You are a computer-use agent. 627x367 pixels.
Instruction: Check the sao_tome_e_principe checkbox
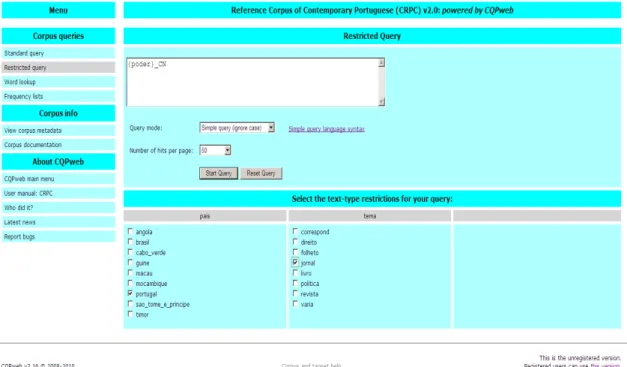[130, 304]
